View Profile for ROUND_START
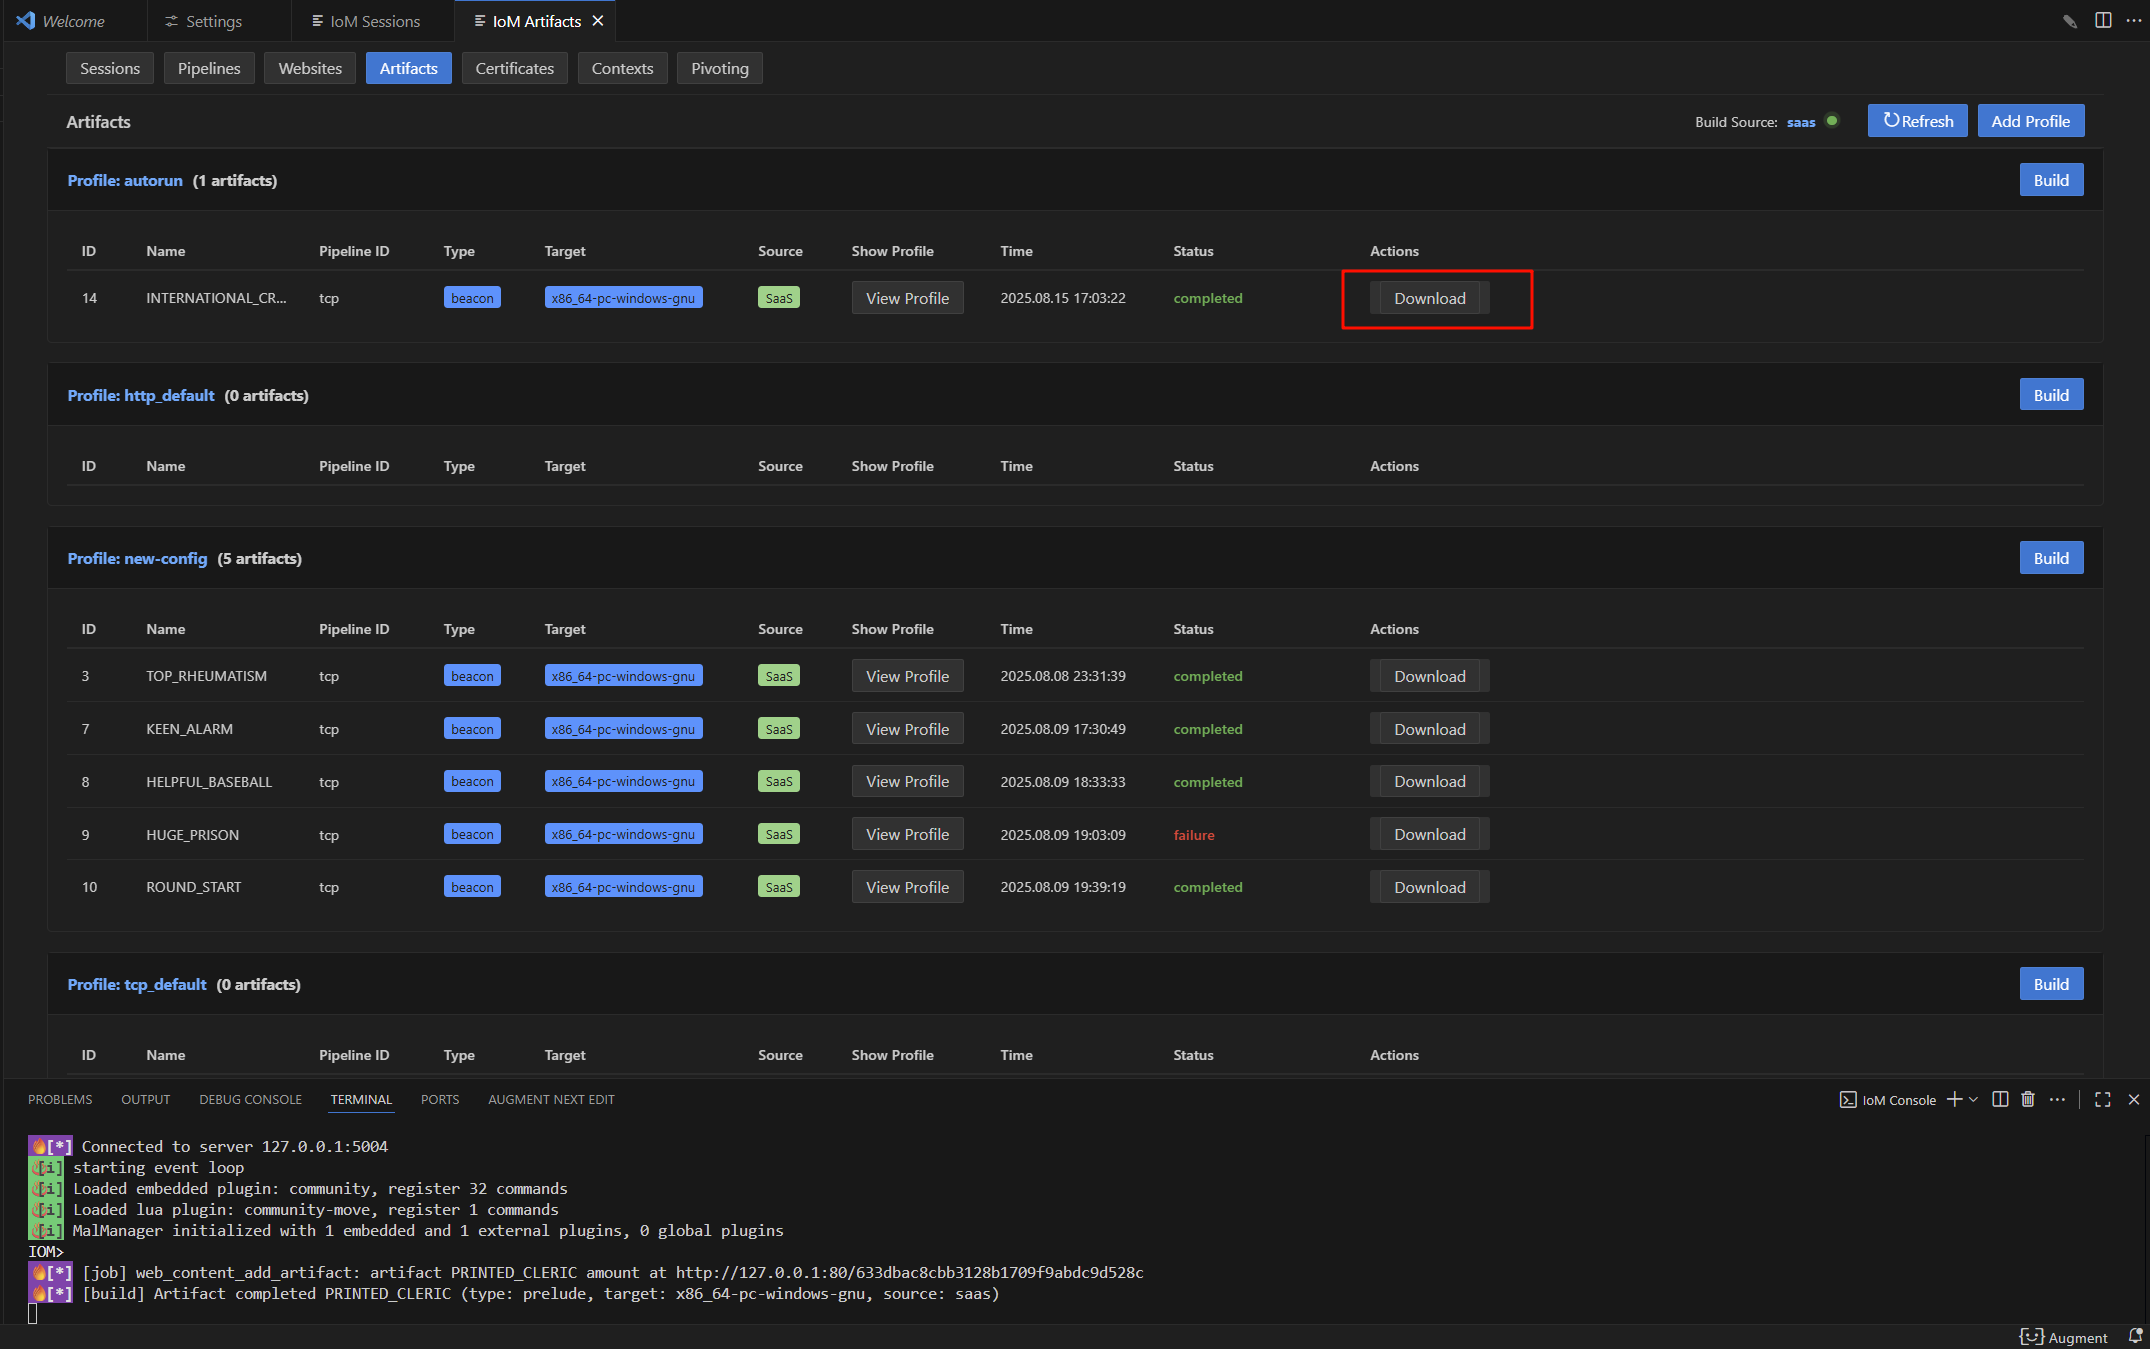This screenshot has height=1349, width=2150. pos(907,887)
